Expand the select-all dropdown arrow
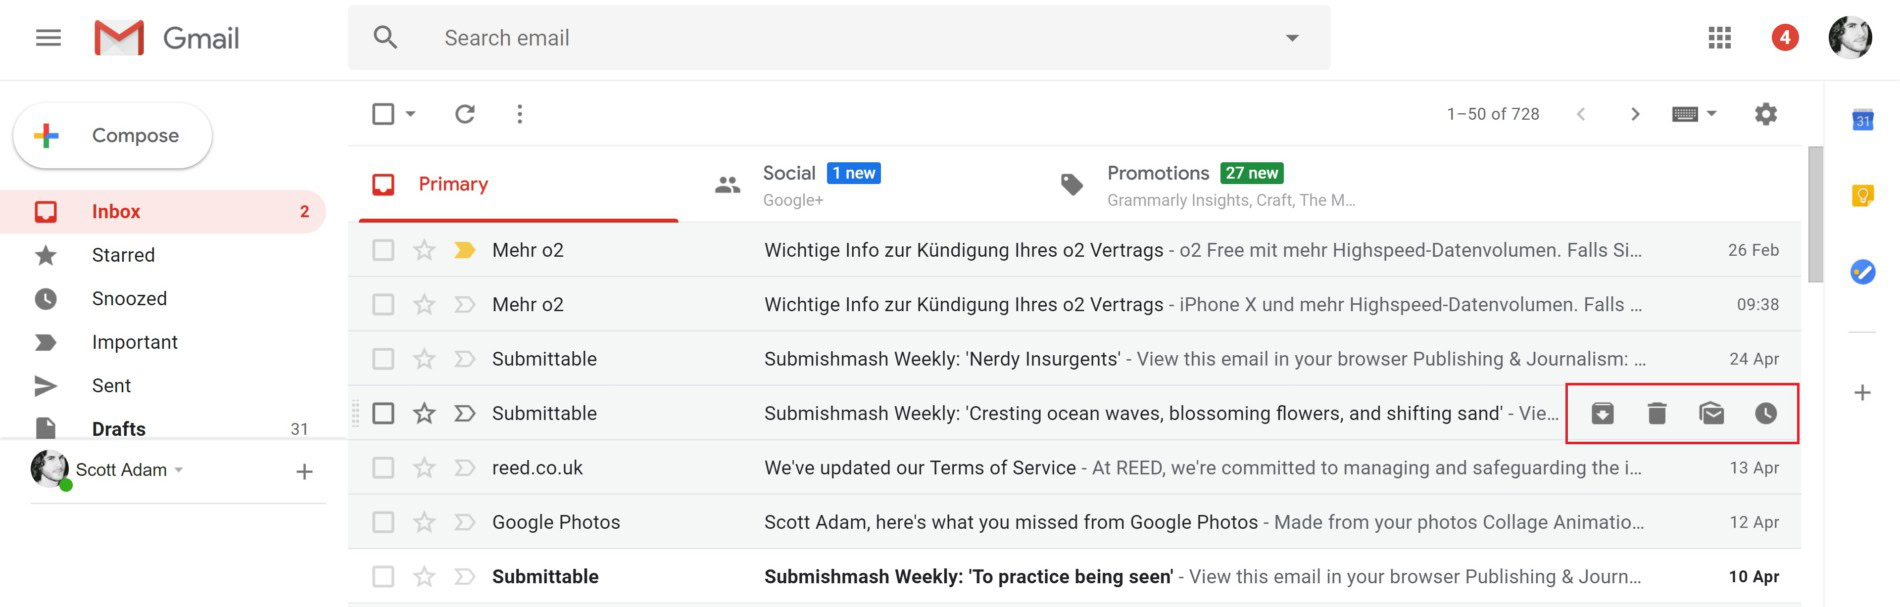This screenshot has width=1900, height=607. coord(411,114)
